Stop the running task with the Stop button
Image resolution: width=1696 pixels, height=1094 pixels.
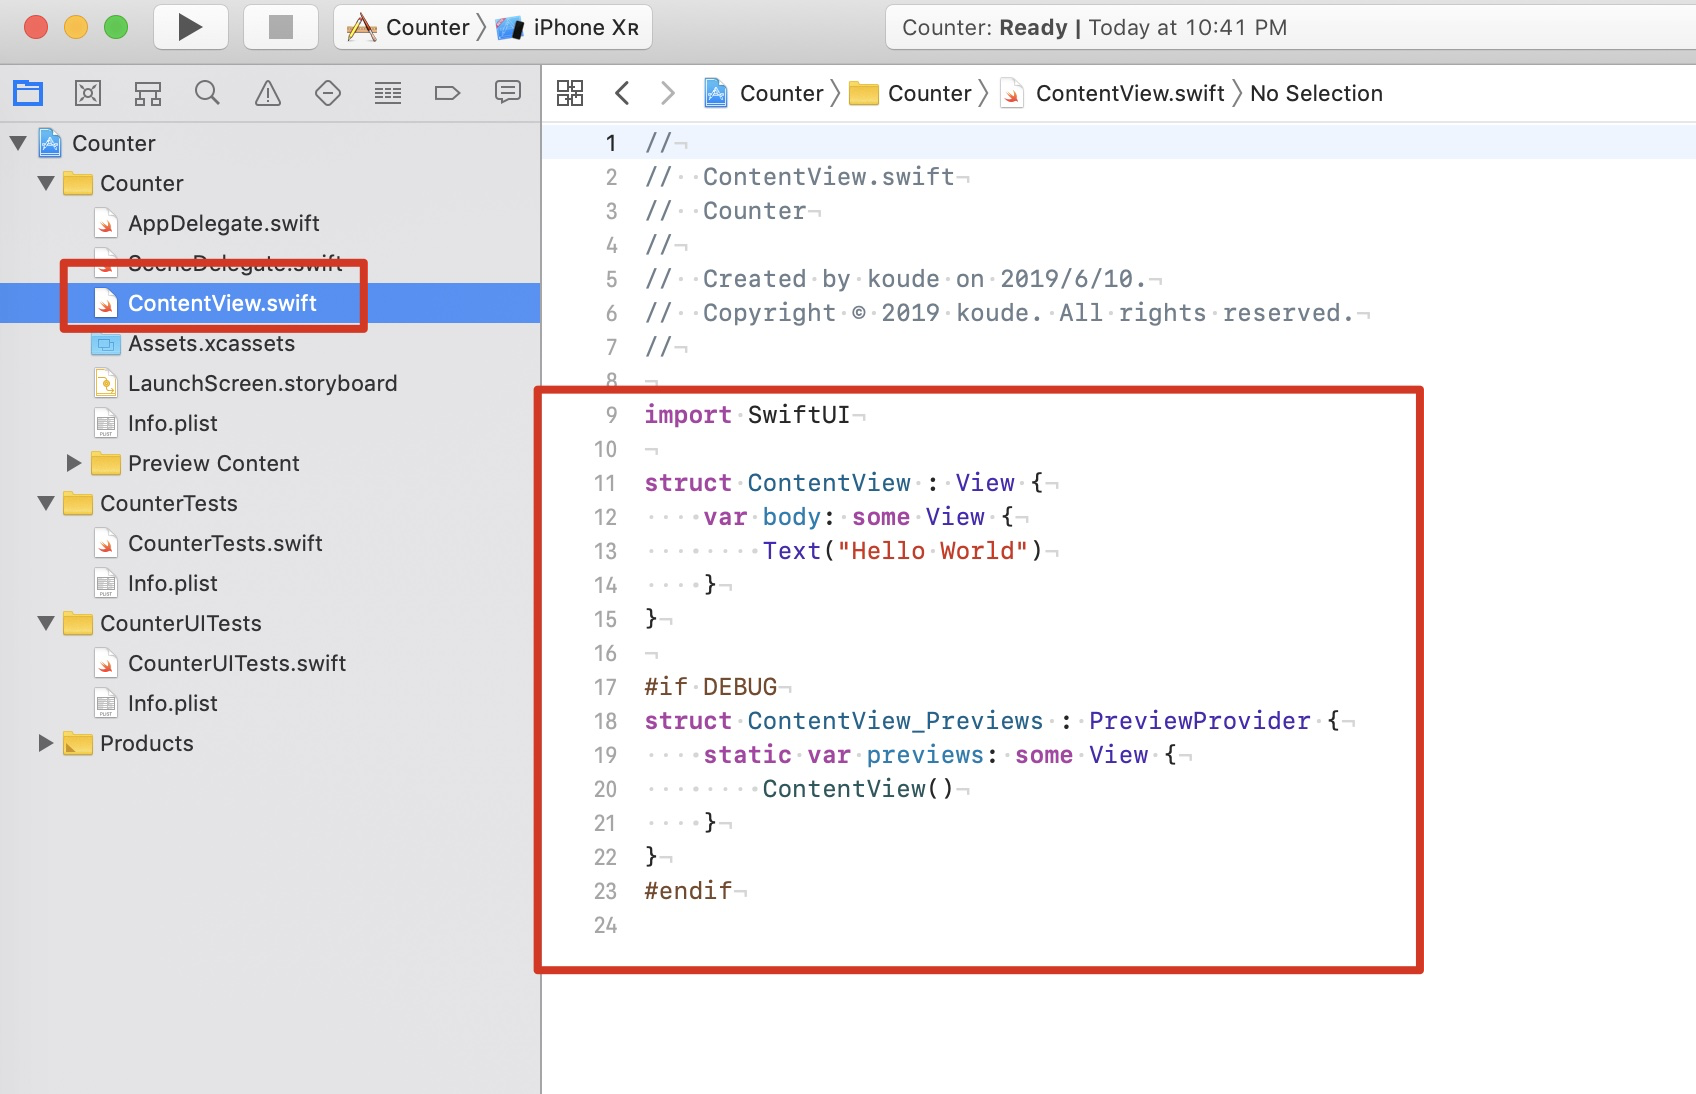click(x=281, y=27)
